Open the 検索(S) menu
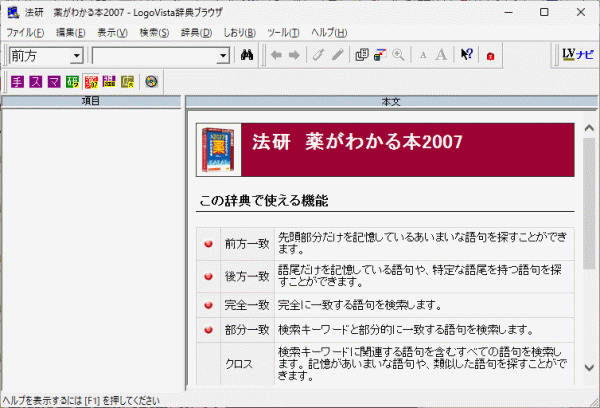This screenshot has width=600, height=408. click(x=154, y=33)
